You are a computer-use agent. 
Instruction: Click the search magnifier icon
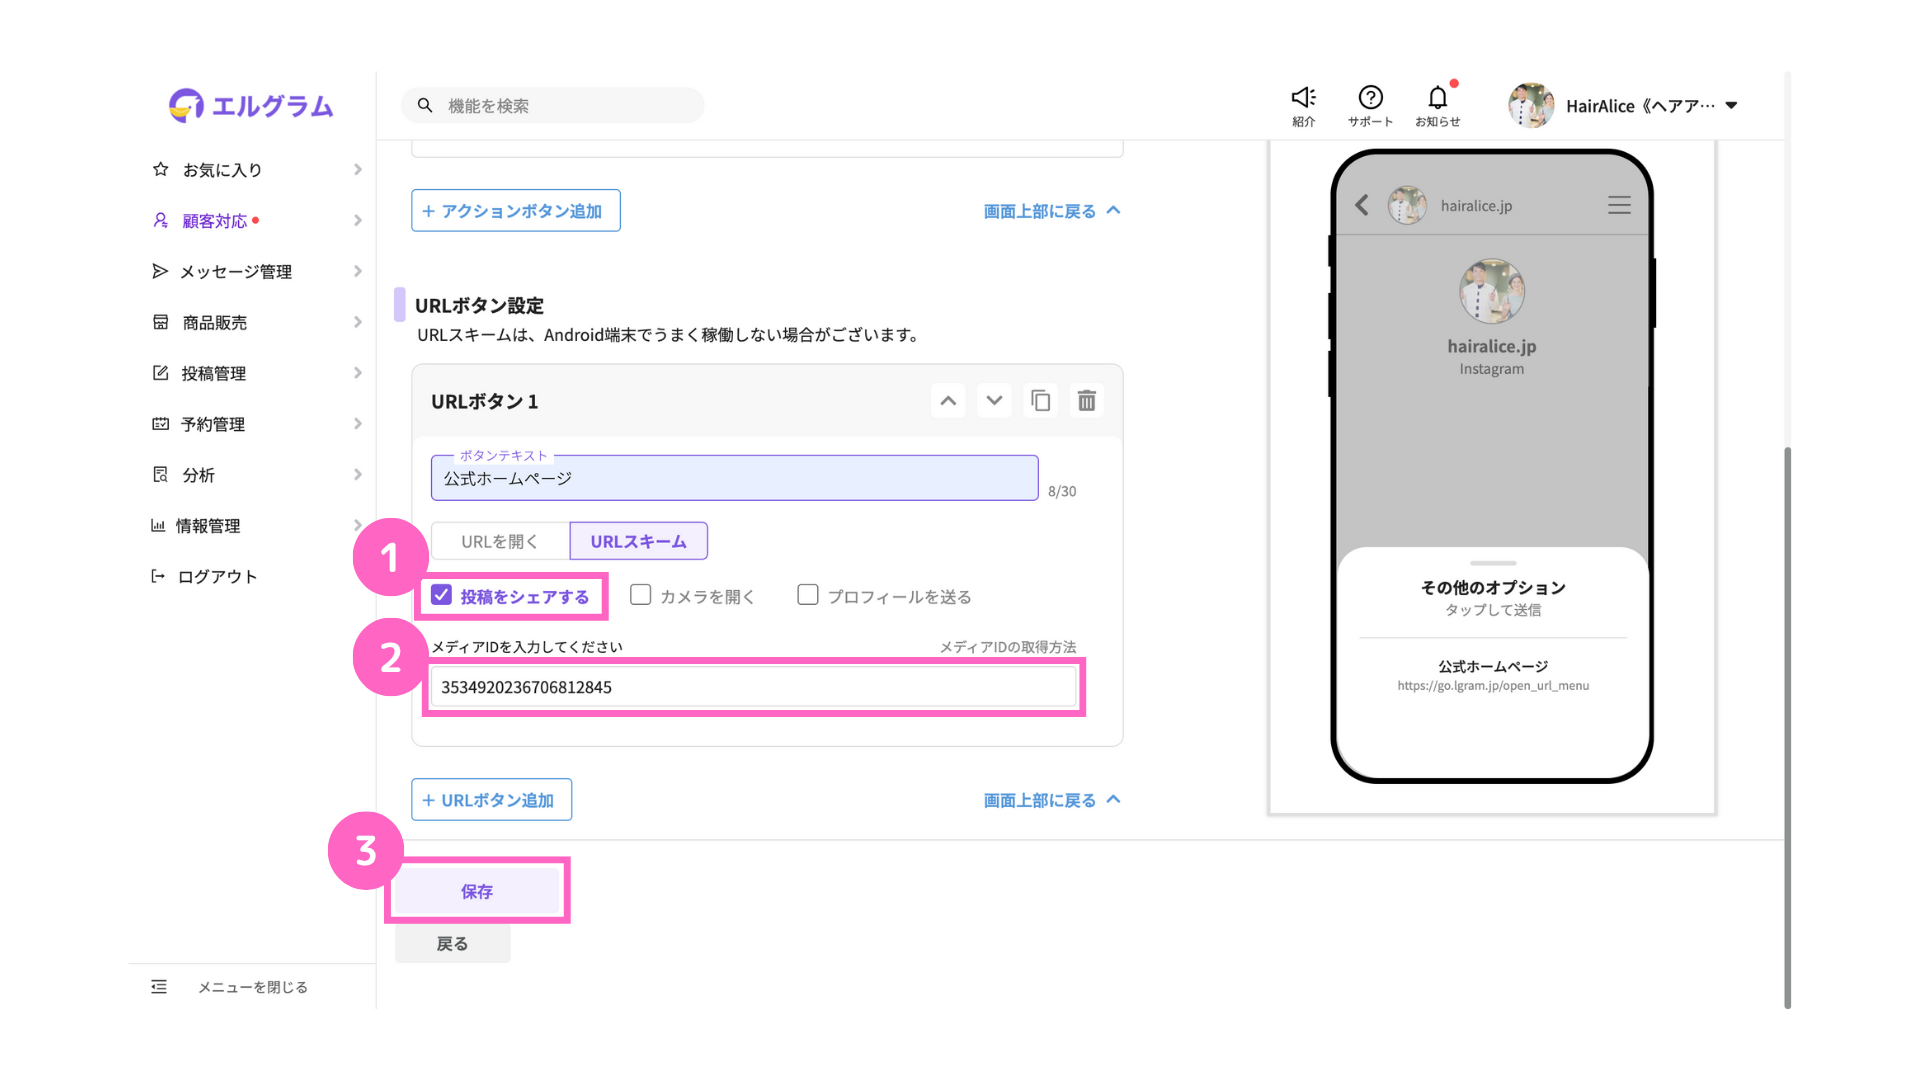point(425,105)
